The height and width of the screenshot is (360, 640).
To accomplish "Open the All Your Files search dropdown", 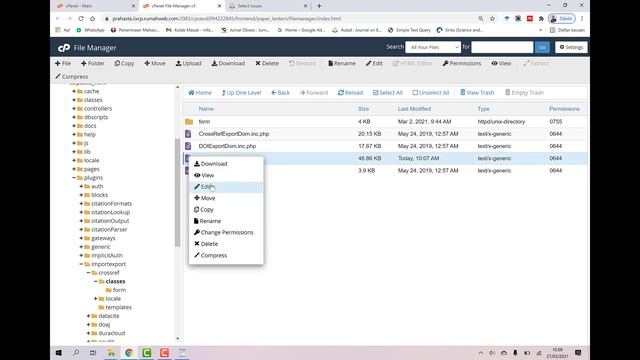I will pyautogui.click(x=433, y=47).
